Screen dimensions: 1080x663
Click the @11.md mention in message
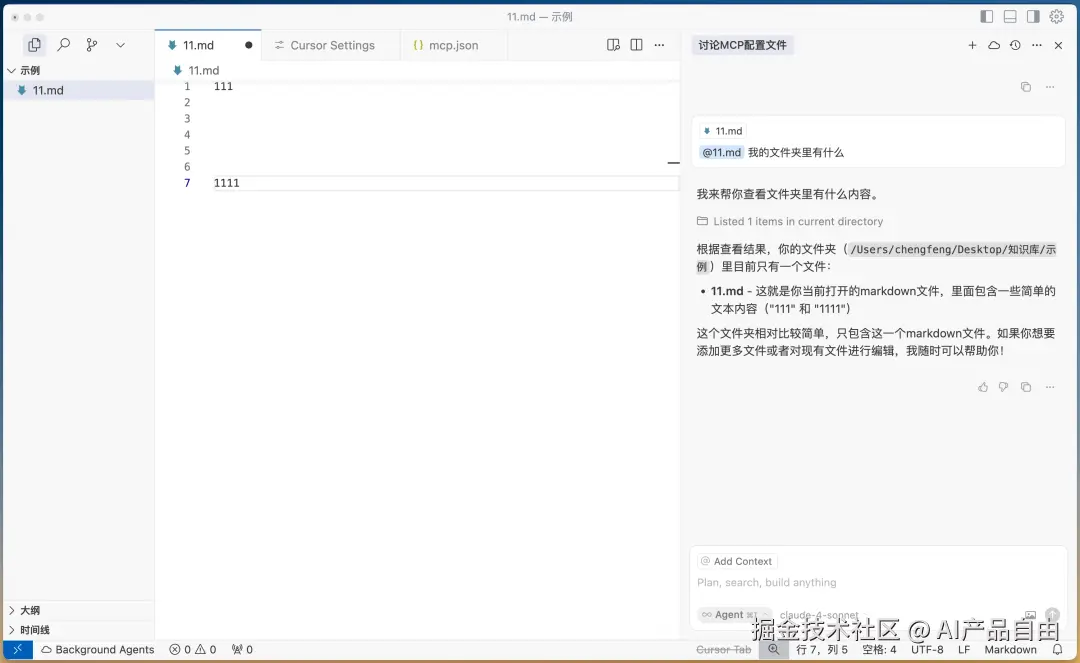coord(721,152)
